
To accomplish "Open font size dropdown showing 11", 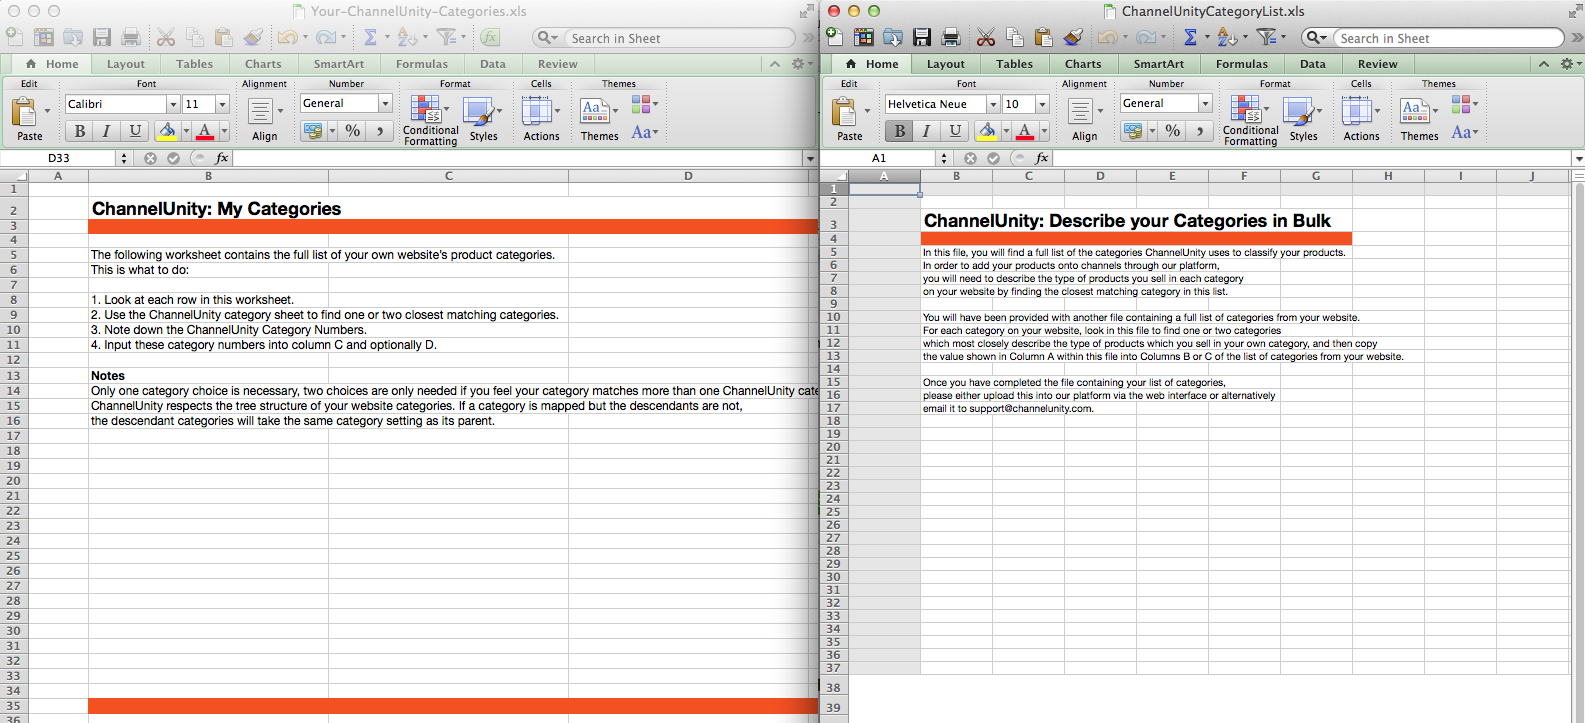I will tap(222, 104).
